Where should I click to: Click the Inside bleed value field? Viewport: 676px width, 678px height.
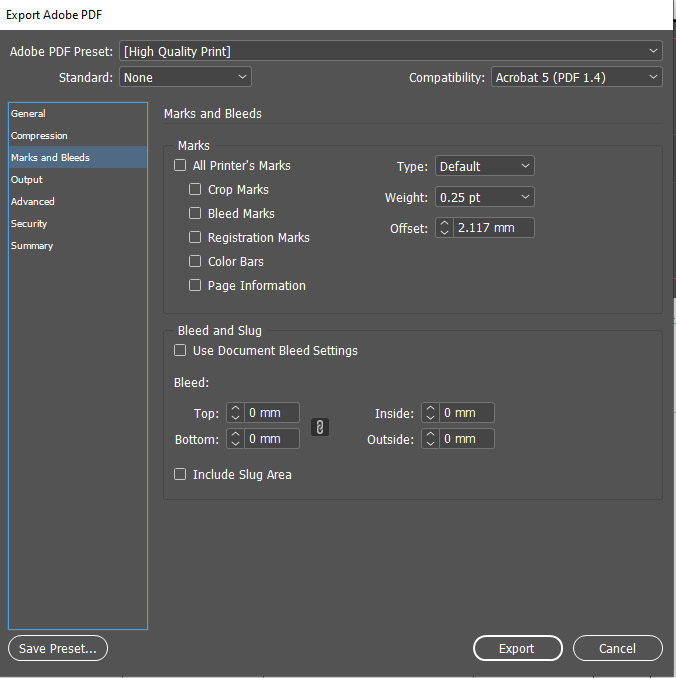click(467, 413)
